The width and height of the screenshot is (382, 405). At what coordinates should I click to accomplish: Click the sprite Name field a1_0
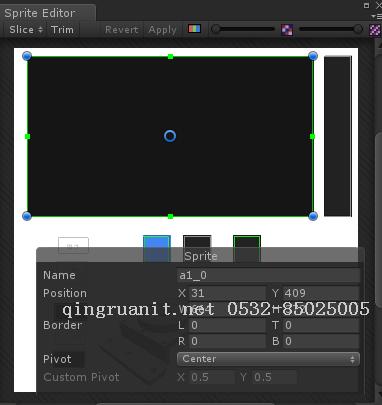(x=269, y=275)
